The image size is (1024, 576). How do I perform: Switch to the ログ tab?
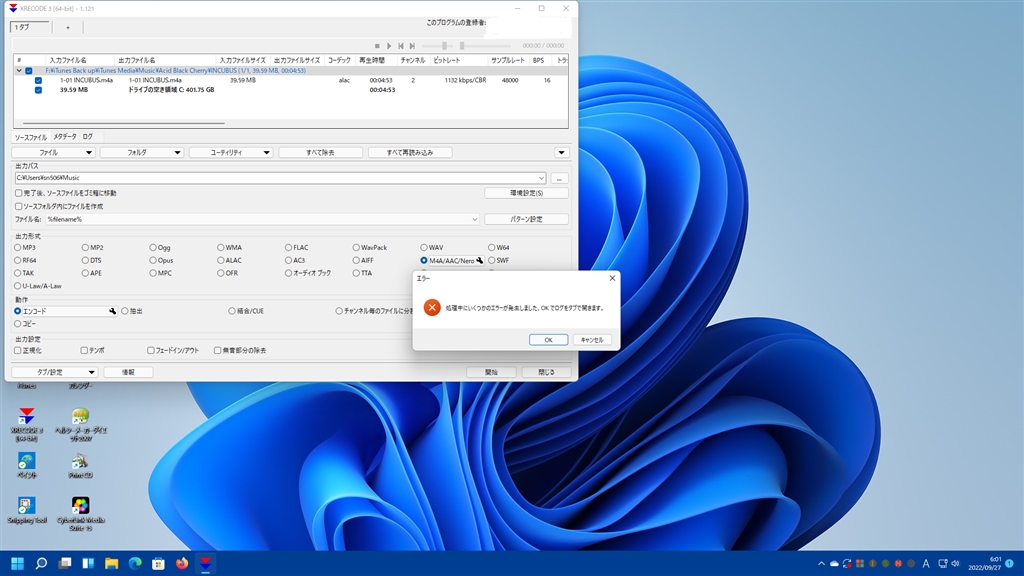click(x=88, y=136)
